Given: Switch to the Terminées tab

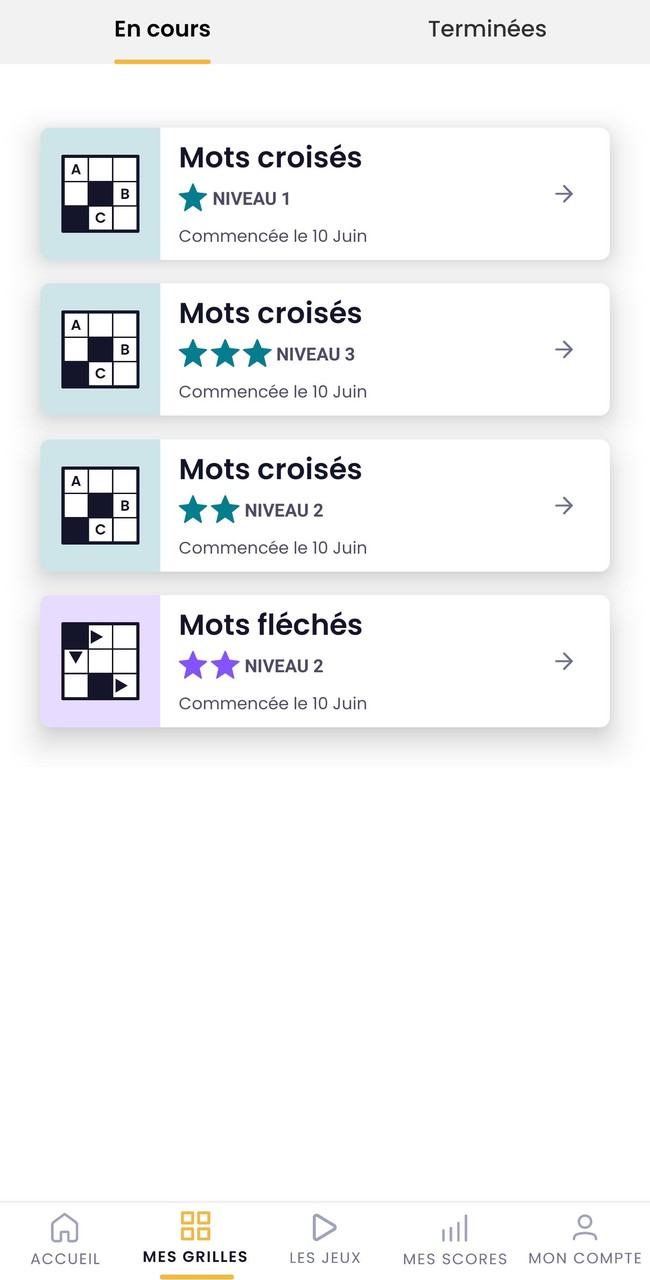Looking at the screenshot, I should click(x=487, y=29).
